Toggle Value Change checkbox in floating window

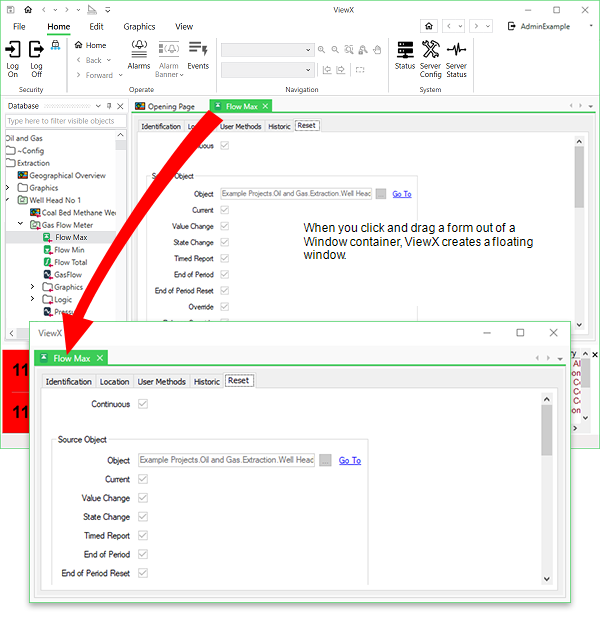coord(143,498)
